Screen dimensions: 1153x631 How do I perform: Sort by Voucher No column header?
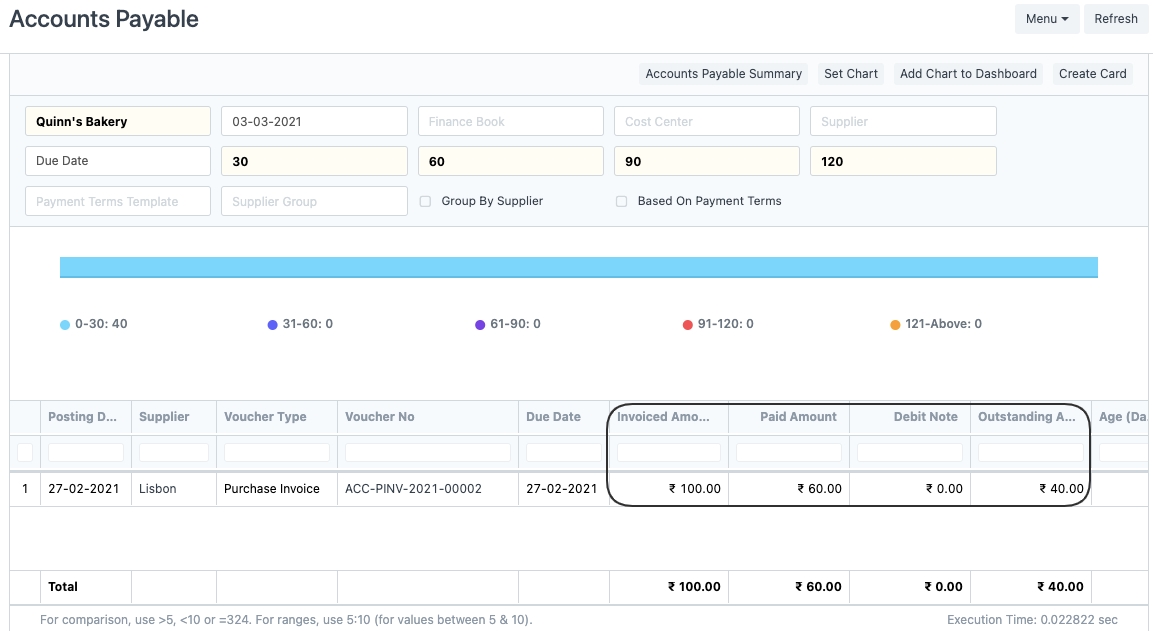coord(380,417)
